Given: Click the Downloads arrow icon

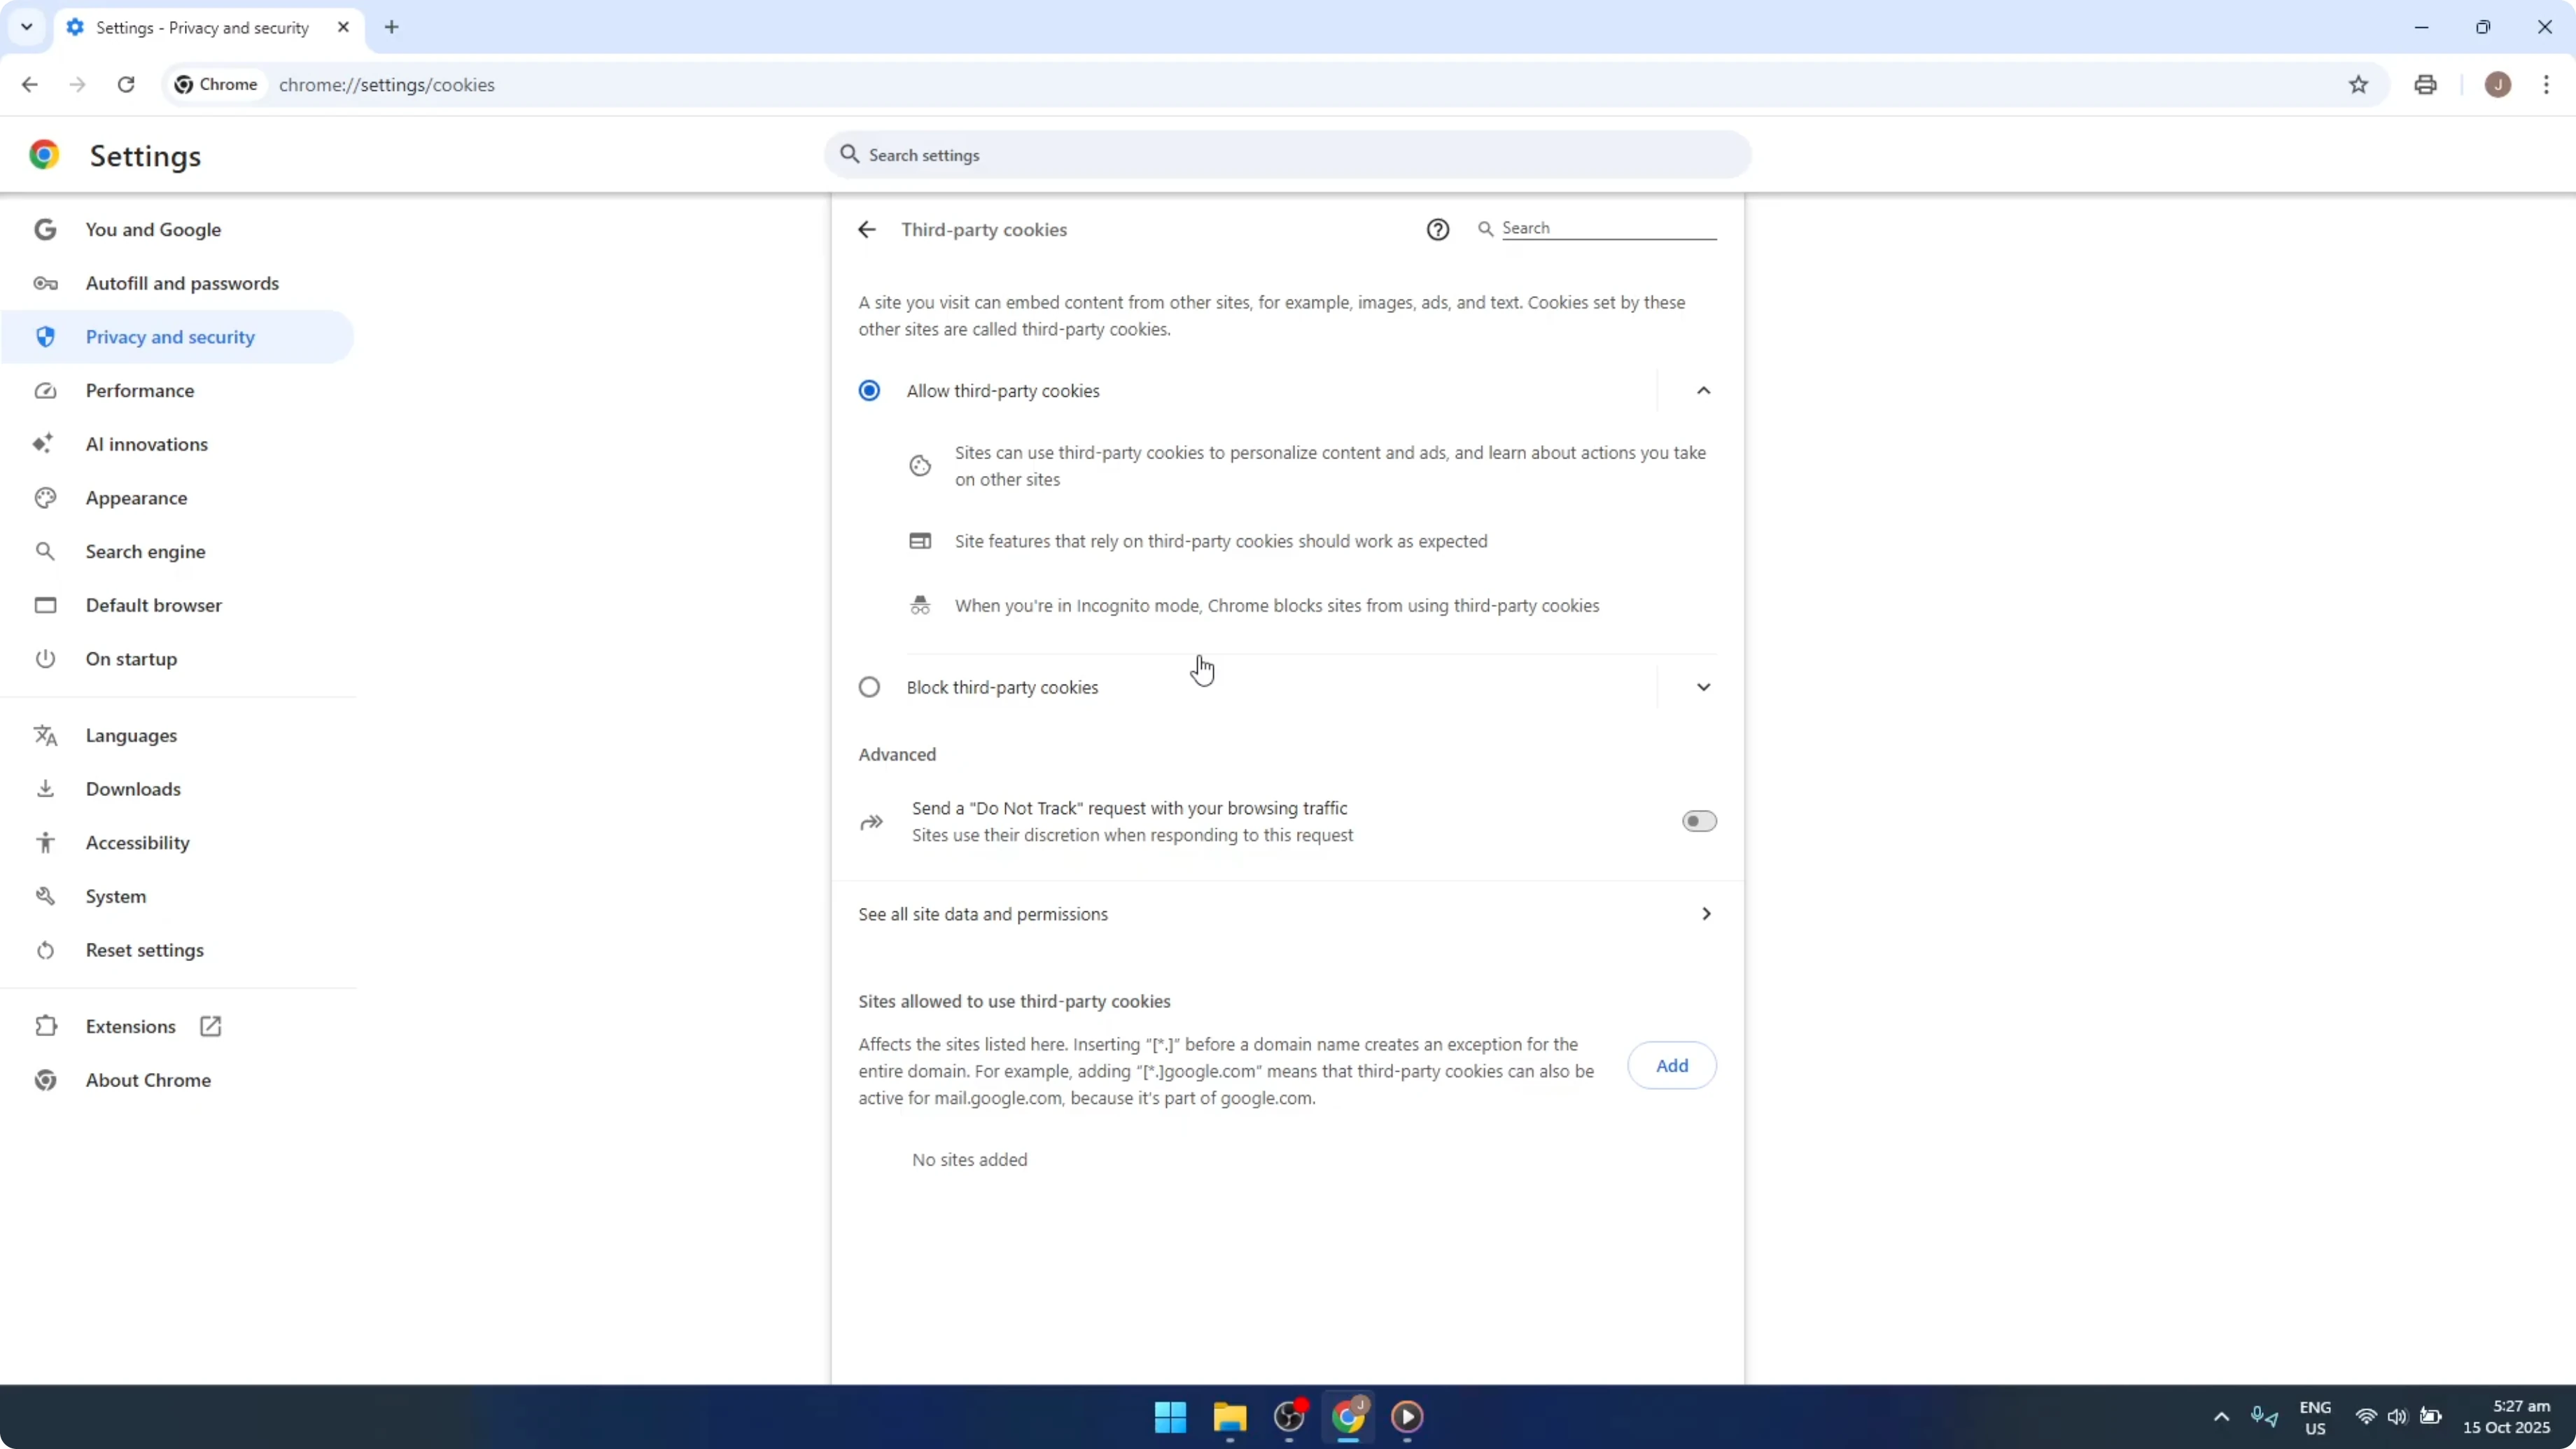Looking at the screenshot, I should [45, 788].
